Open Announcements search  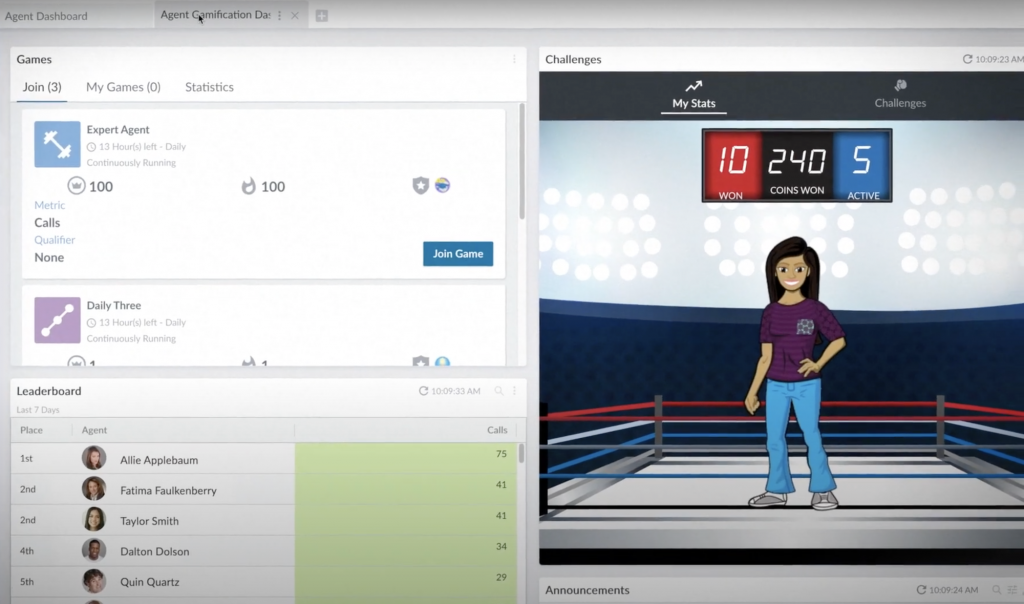click(996, 590)
